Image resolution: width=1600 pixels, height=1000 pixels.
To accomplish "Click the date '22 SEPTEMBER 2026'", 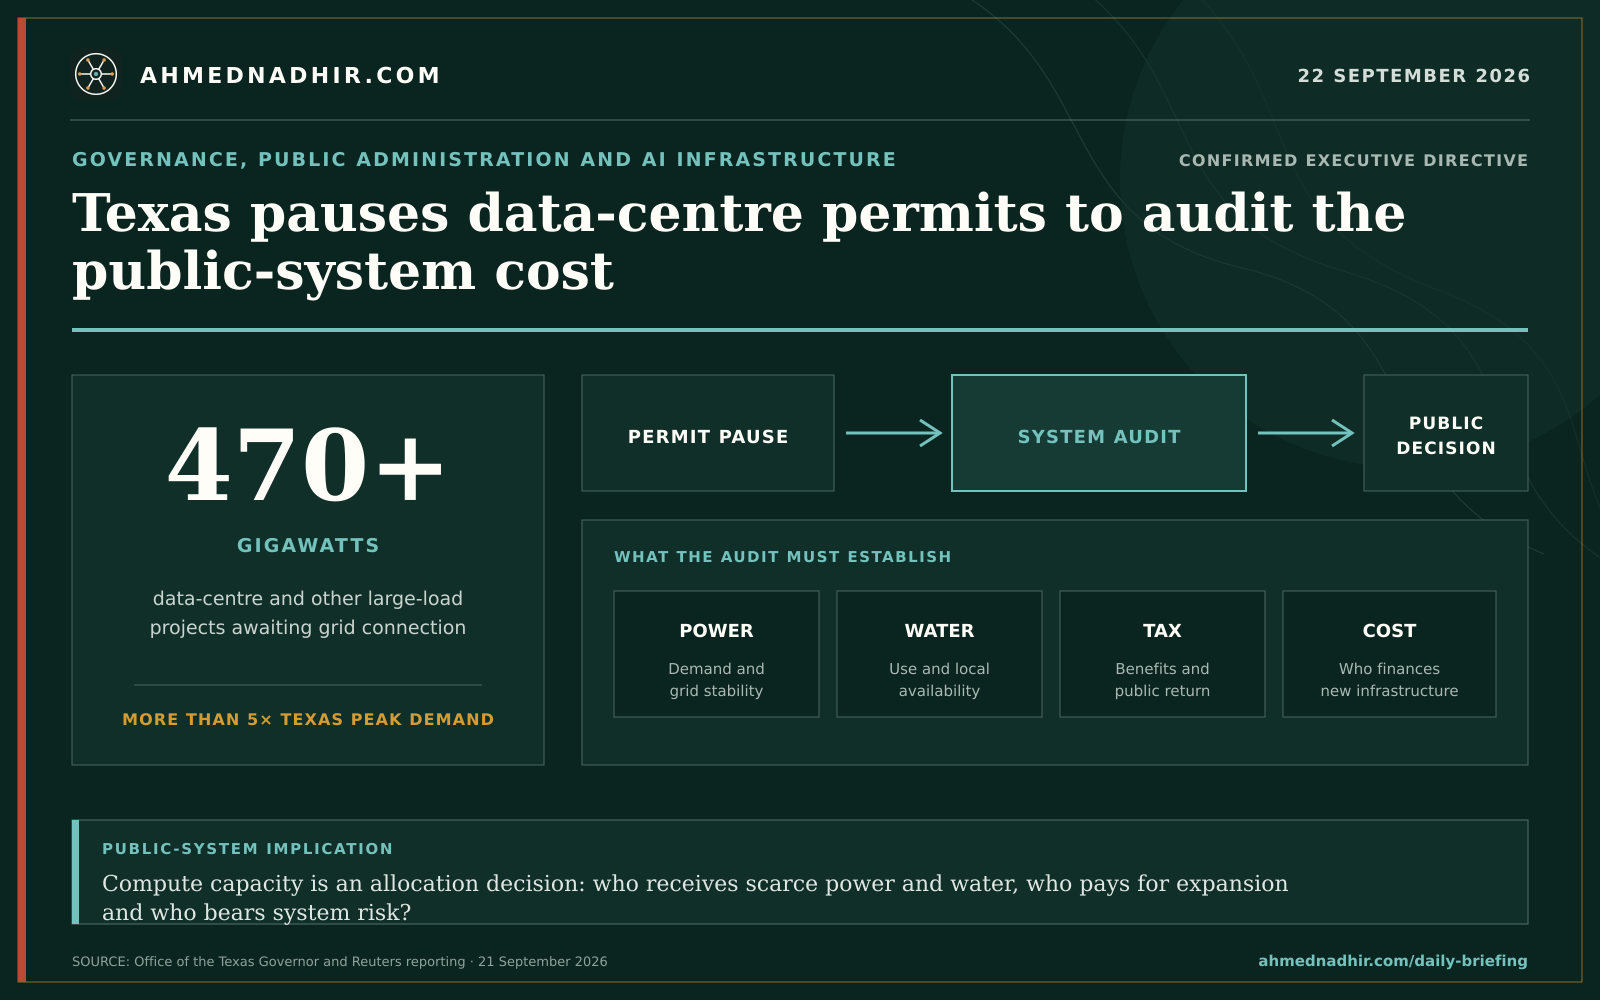I will click(x=1414, y=76).
